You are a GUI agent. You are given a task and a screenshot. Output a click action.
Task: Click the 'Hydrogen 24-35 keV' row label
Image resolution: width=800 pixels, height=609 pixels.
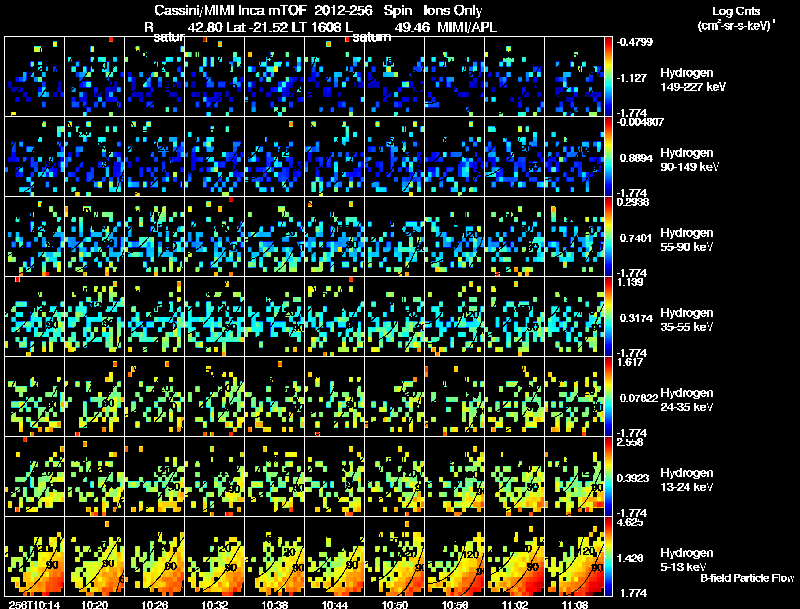point(687,400)
